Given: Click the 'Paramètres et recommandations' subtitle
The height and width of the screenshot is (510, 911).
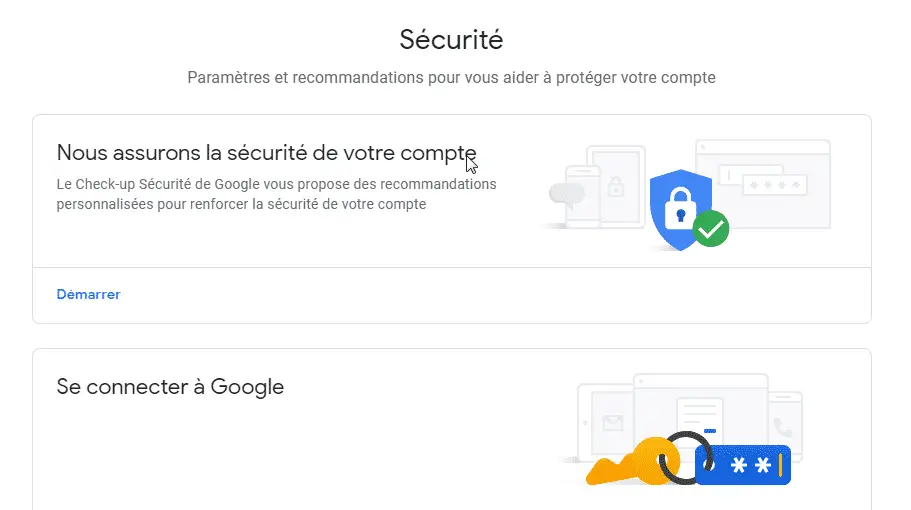Looking at the screenshot, I should (x=451, y=78).
